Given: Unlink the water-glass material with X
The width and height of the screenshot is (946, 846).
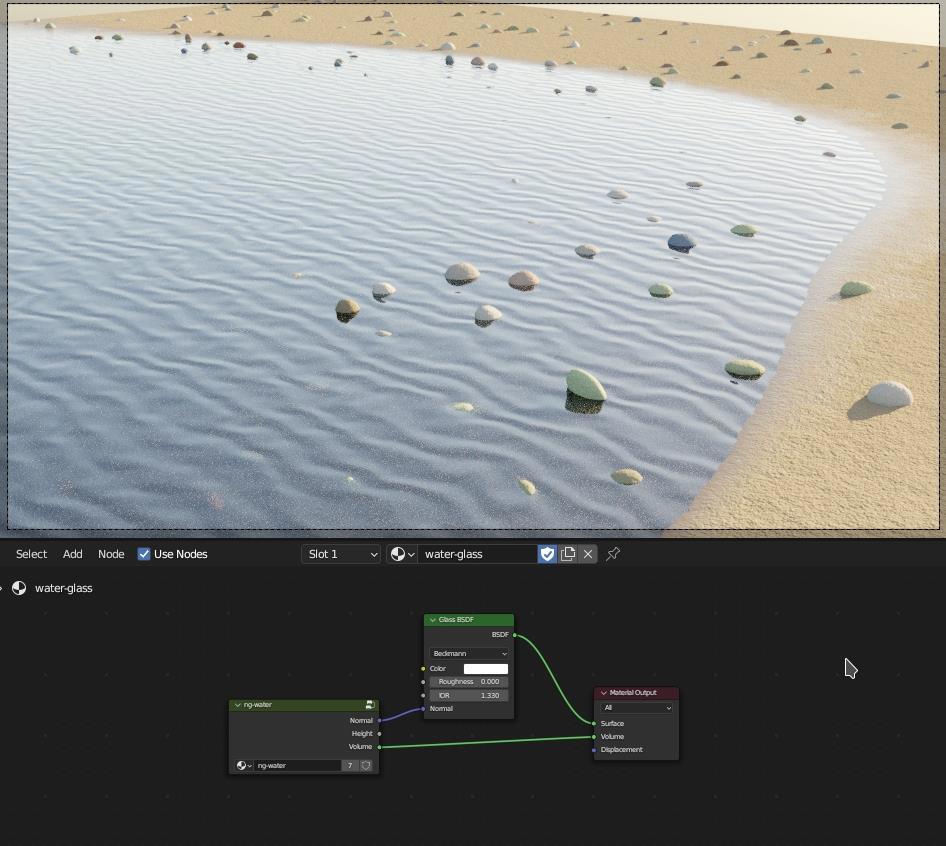Looking at the screenshot, I should click(x=588, y=554).
